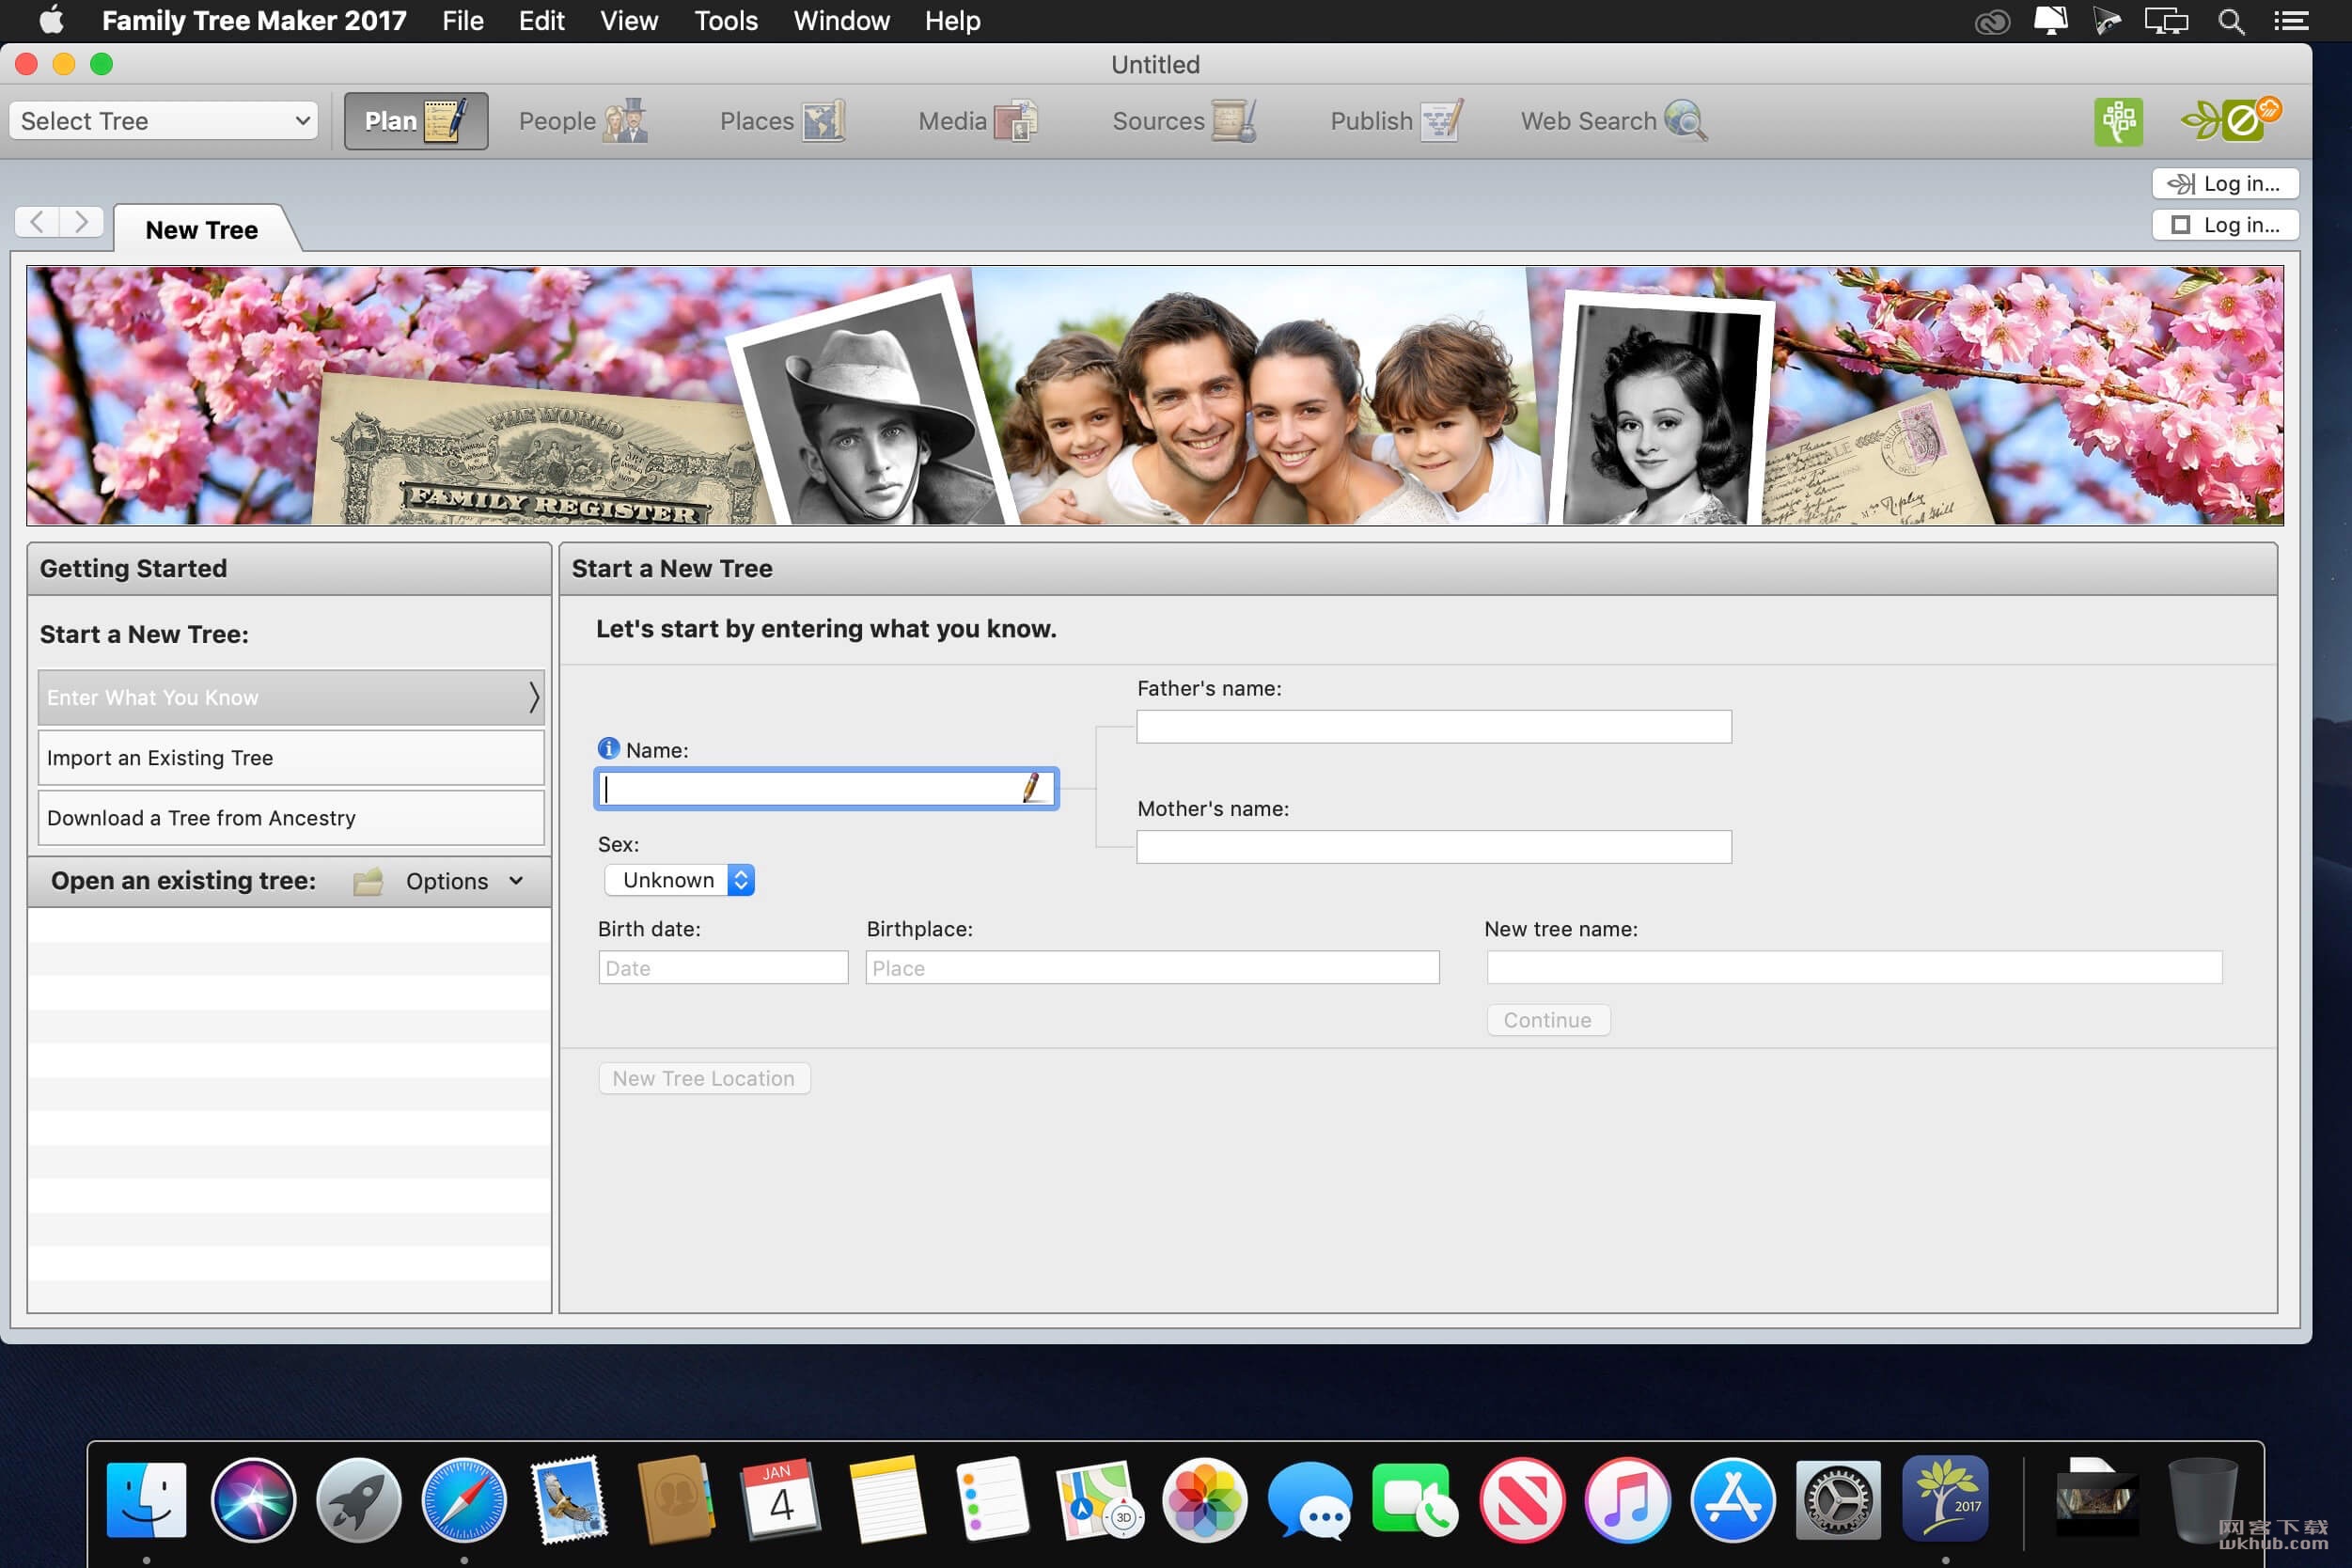This screenshot has height=1568, width=2352.
Task: Open the View menu
Action: [x=629, y=21]
